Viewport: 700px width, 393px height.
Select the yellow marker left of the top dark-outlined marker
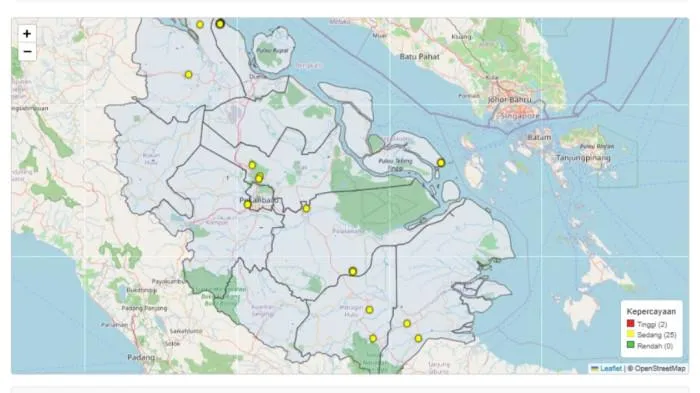pos(200,25)
